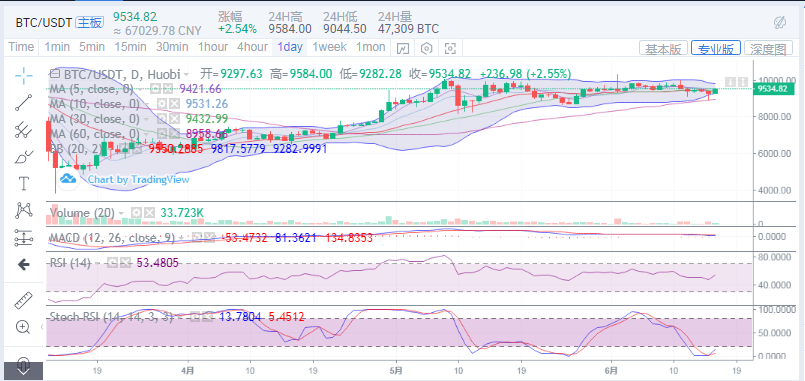Switch to 1min interval

tap(57, 47)
